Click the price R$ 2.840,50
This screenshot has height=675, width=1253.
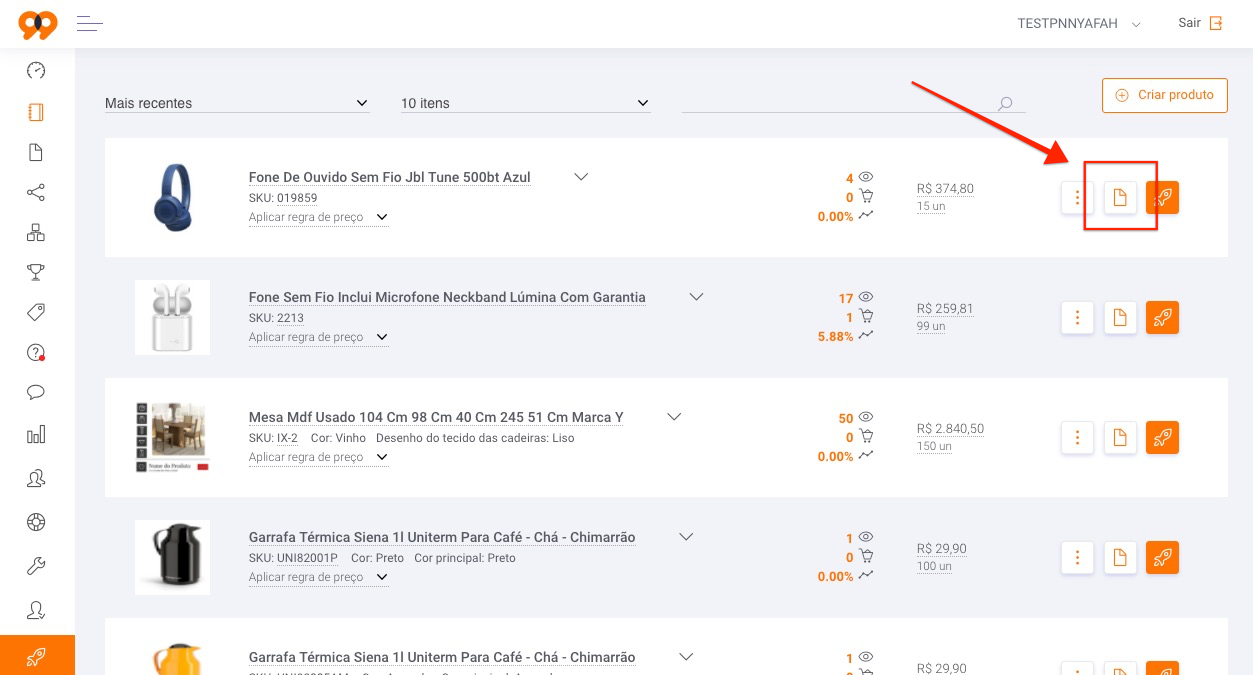coord(950,428)
